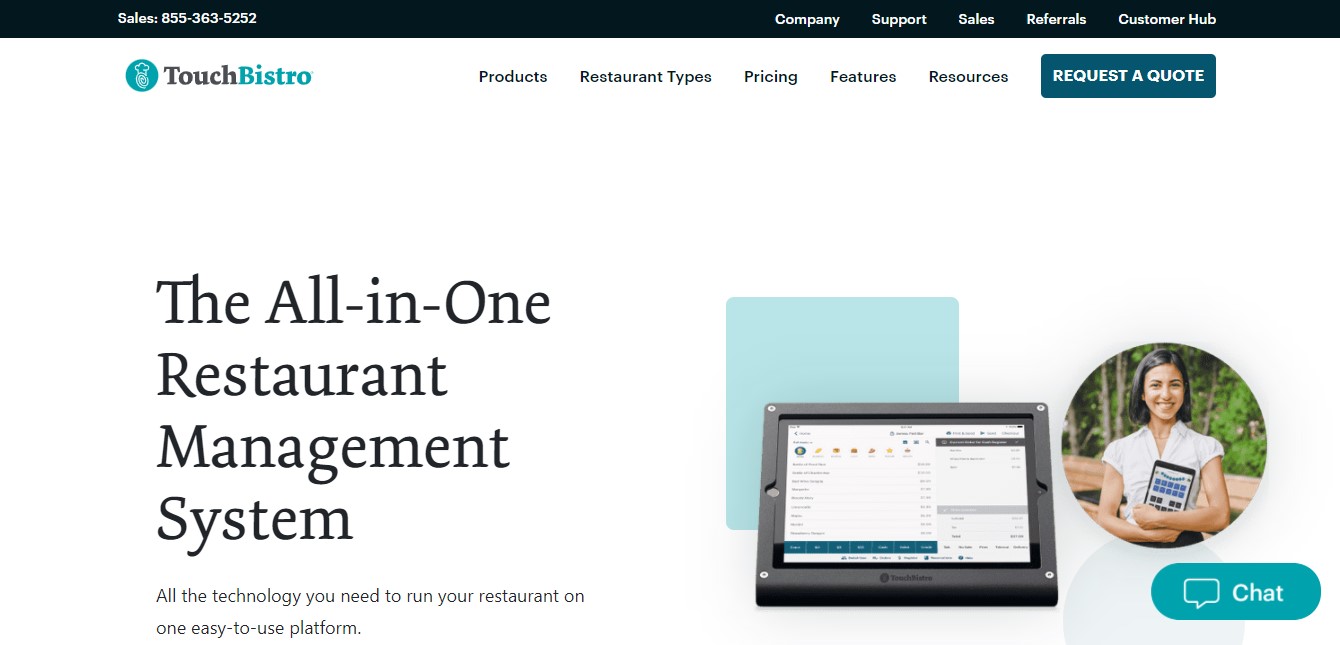The image size is (1340, 645).
Task: Click the Request a Quote button
Action: (1128, 76)
